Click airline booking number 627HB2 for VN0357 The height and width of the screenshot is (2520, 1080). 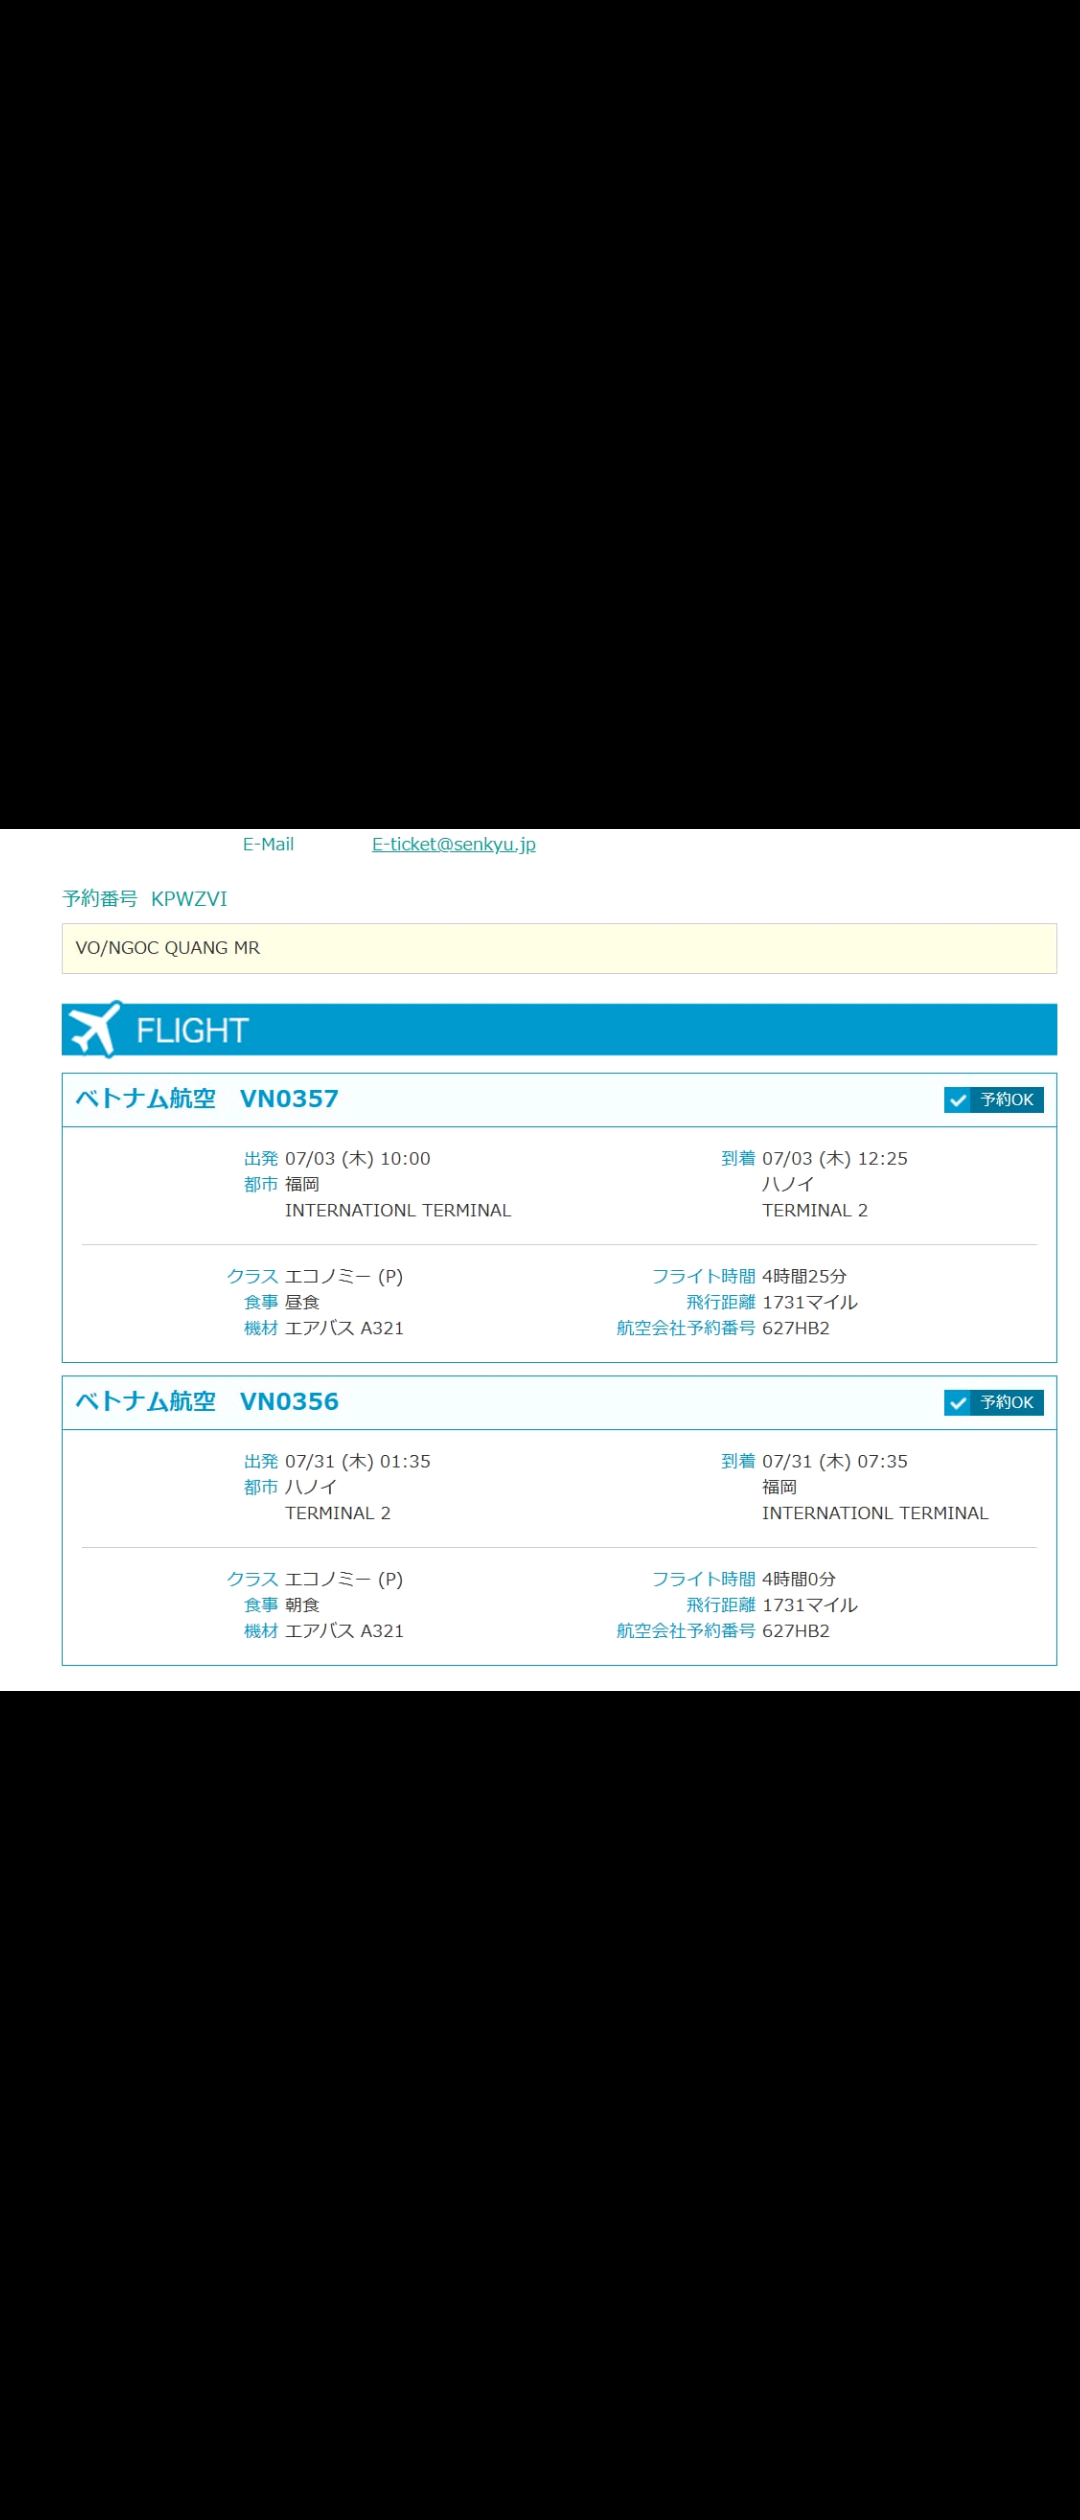pyautogui.click(x=795, y=1329)
